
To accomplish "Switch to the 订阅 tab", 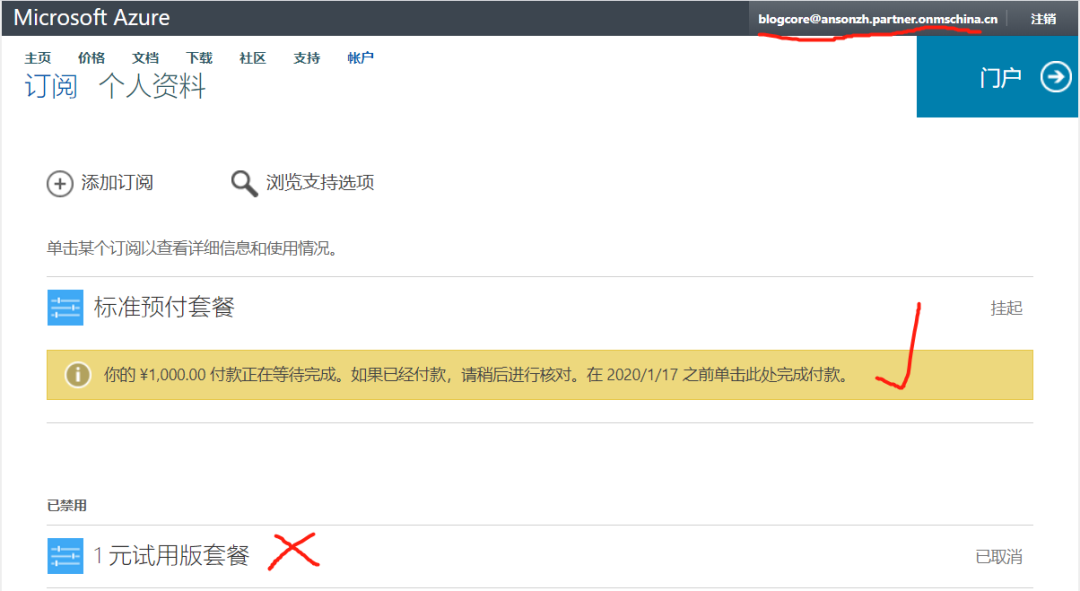I will (x=51, y=87).
